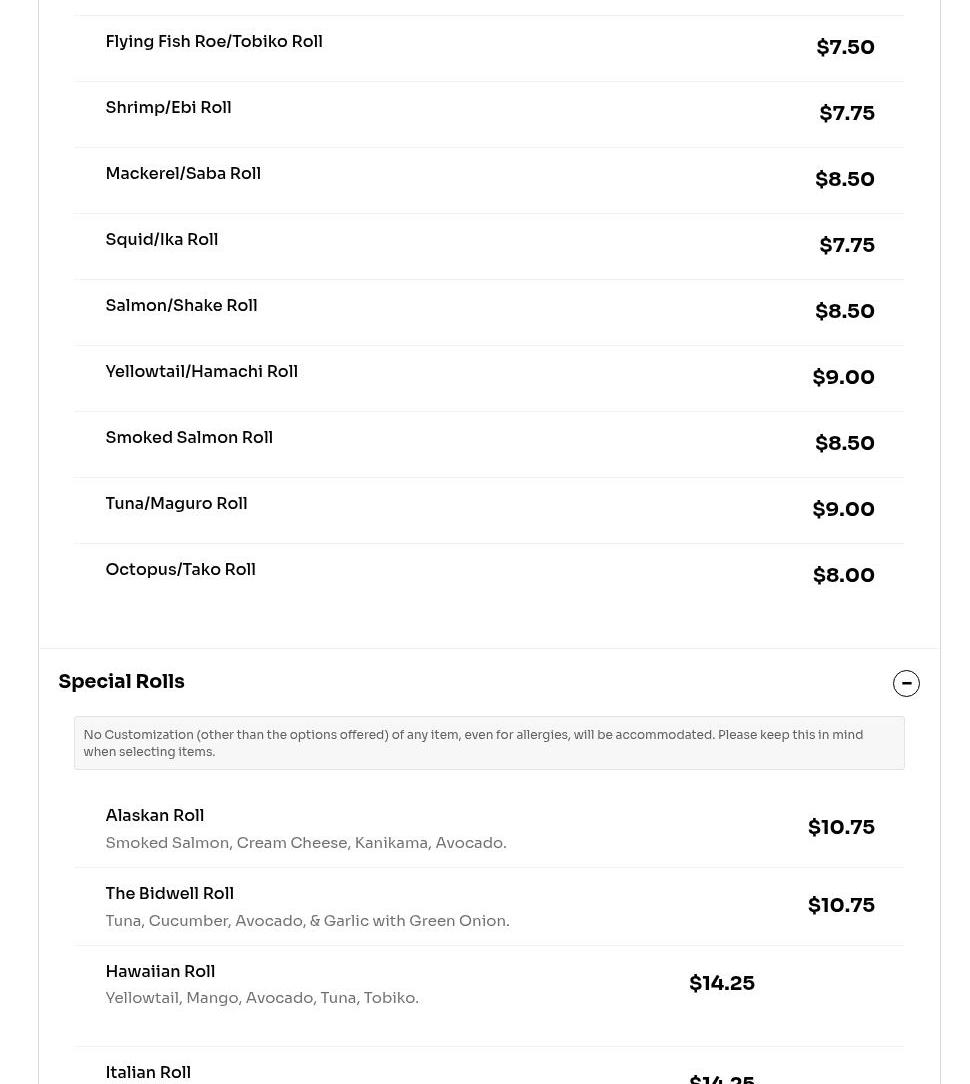Choose the Shrimp/Ebi Roll item

tap(168, 108)
